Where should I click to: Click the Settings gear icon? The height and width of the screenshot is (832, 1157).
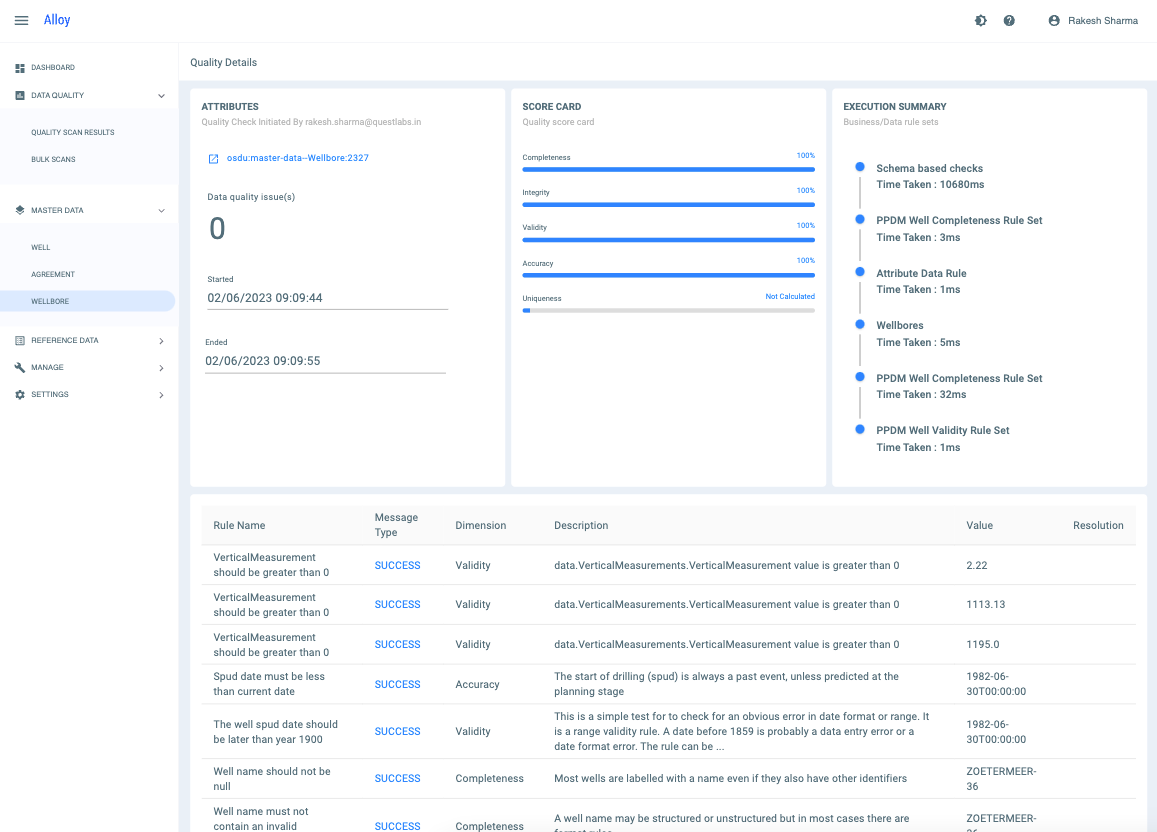(x=20, y=395)
